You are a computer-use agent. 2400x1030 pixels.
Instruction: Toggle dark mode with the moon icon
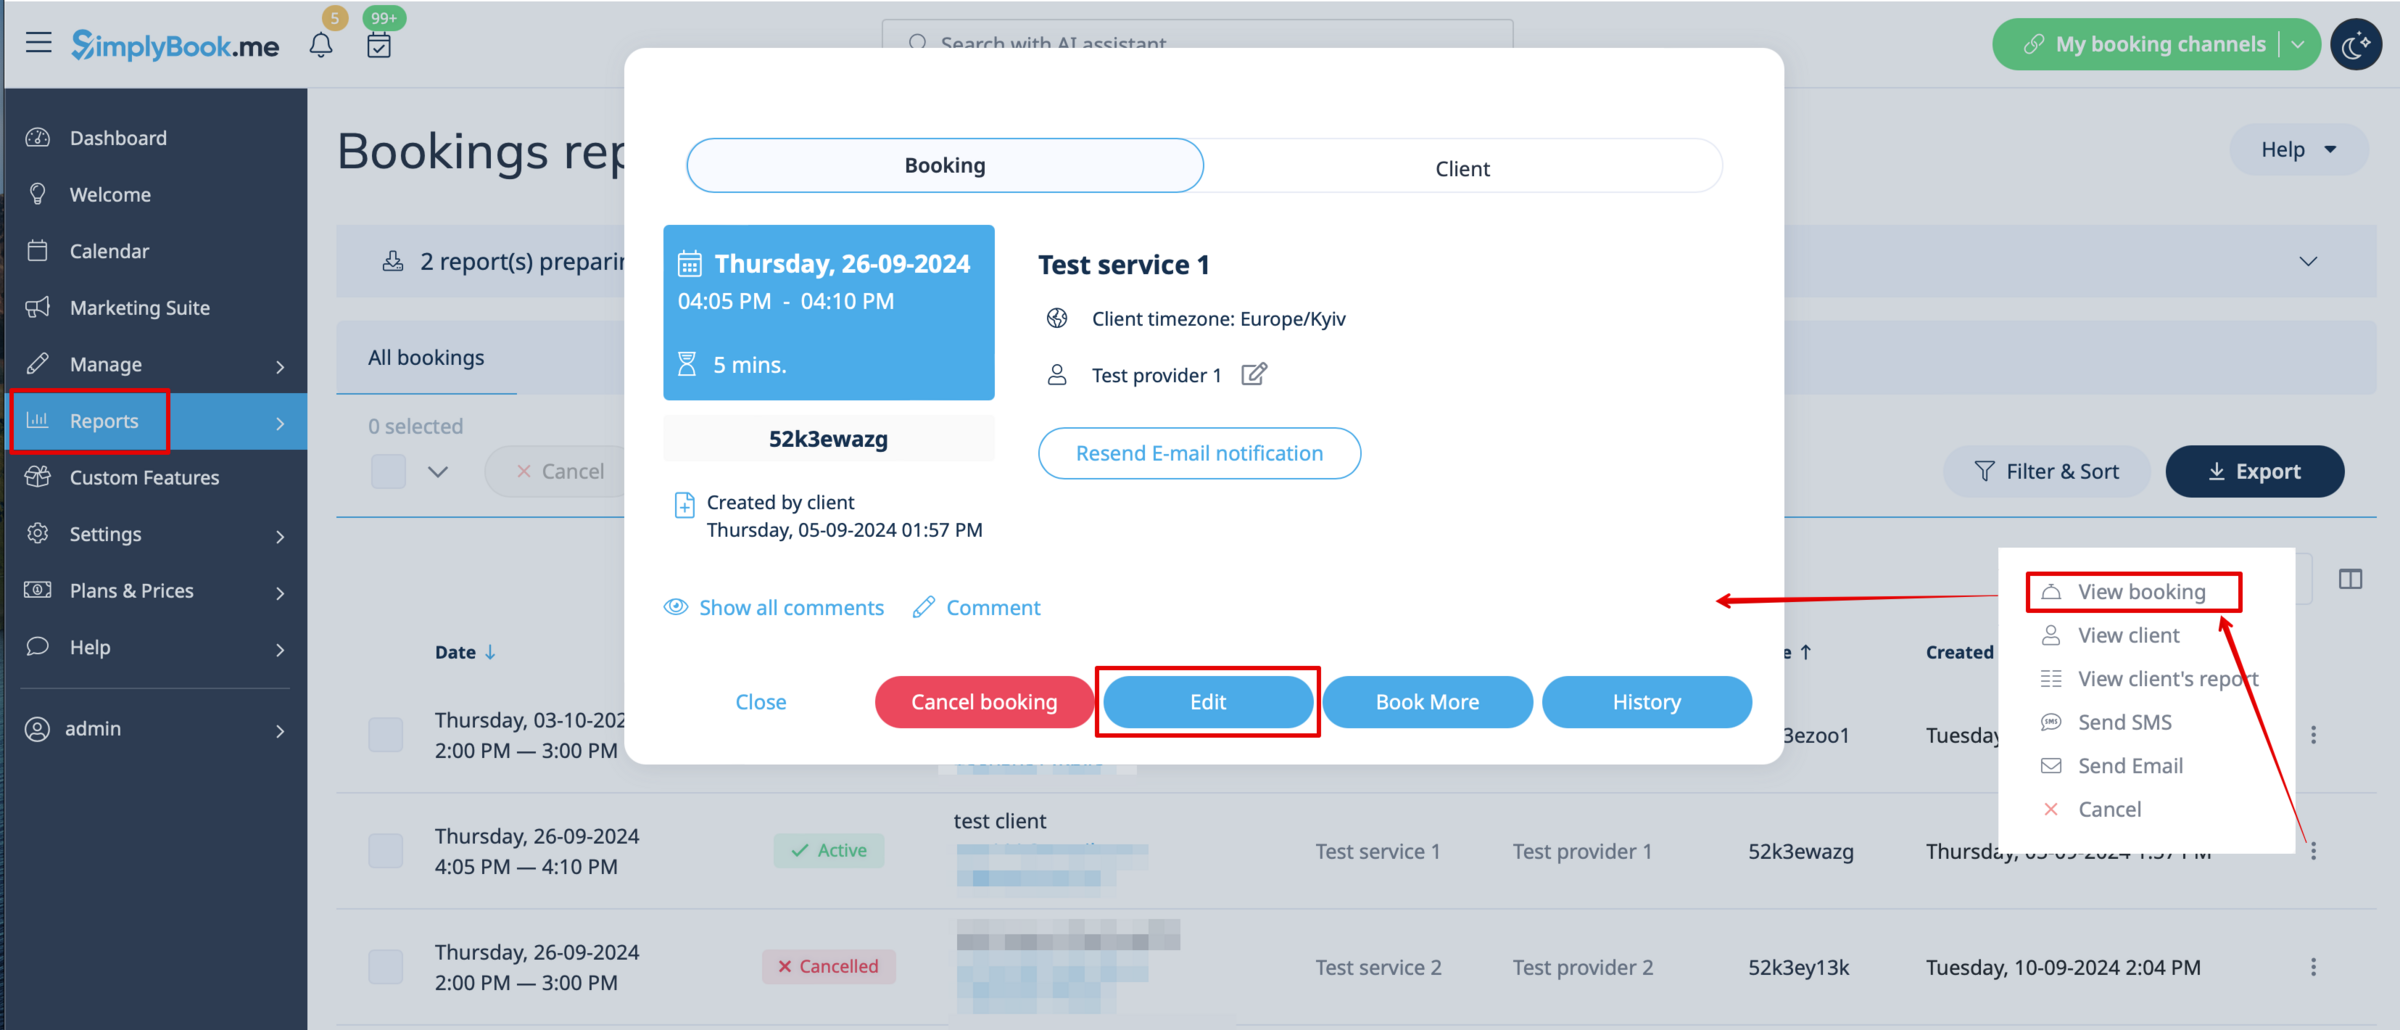pyautogui.click(x=2357, y=44)
